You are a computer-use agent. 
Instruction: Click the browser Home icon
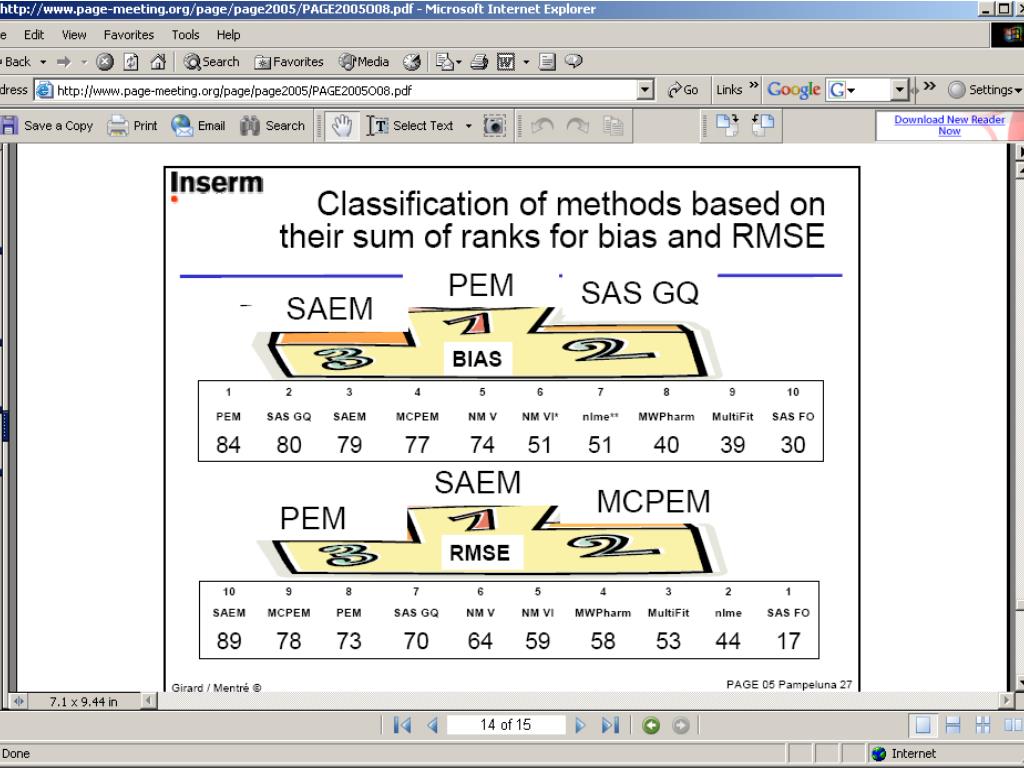(x=155, y=62)
